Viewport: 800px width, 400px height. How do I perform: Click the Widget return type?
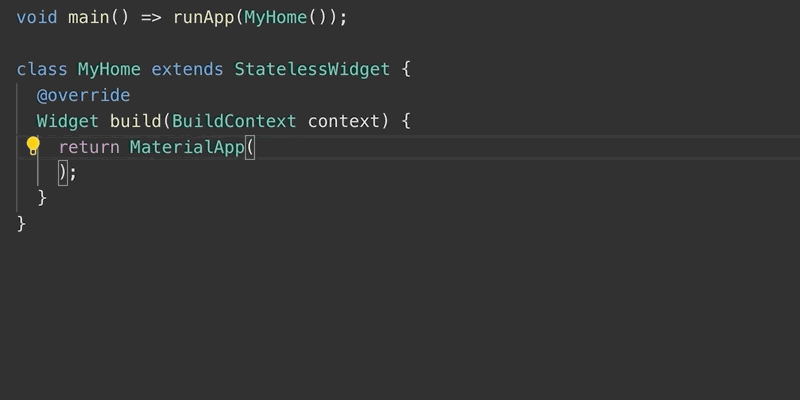click(x=68, y=121)
